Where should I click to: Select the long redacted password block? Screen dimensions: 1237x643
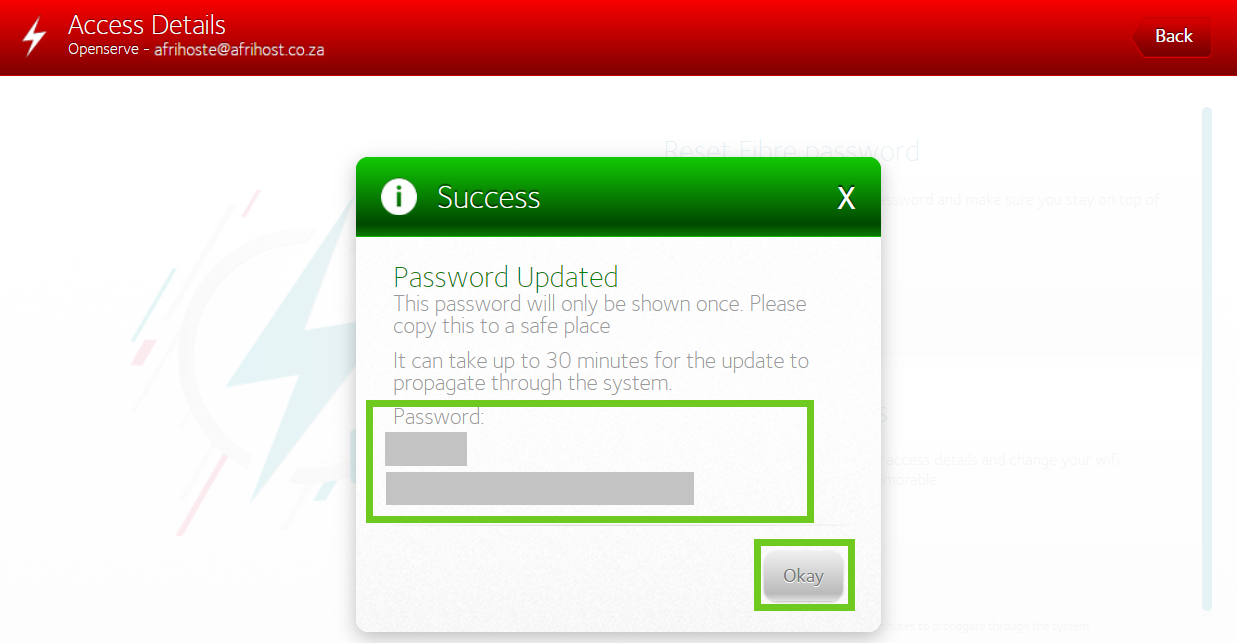coord(540,489)
